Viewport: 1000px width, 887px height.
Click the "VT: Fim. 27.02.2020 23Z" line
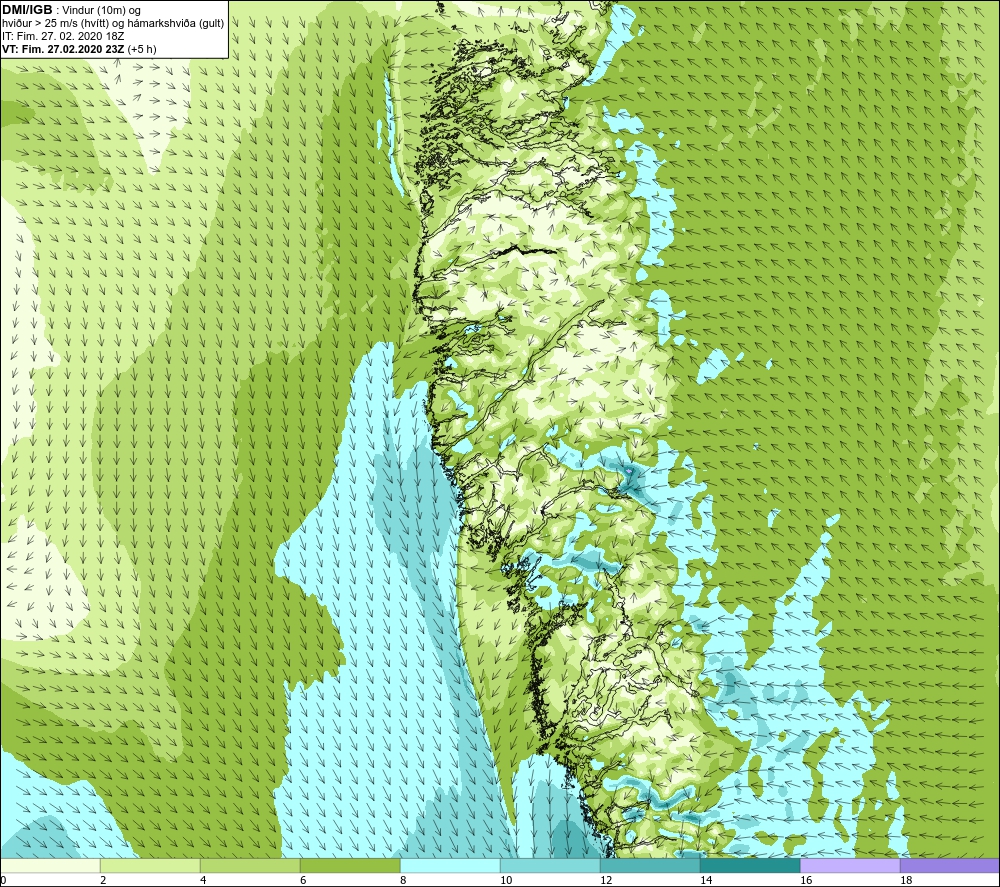point(64,49)
